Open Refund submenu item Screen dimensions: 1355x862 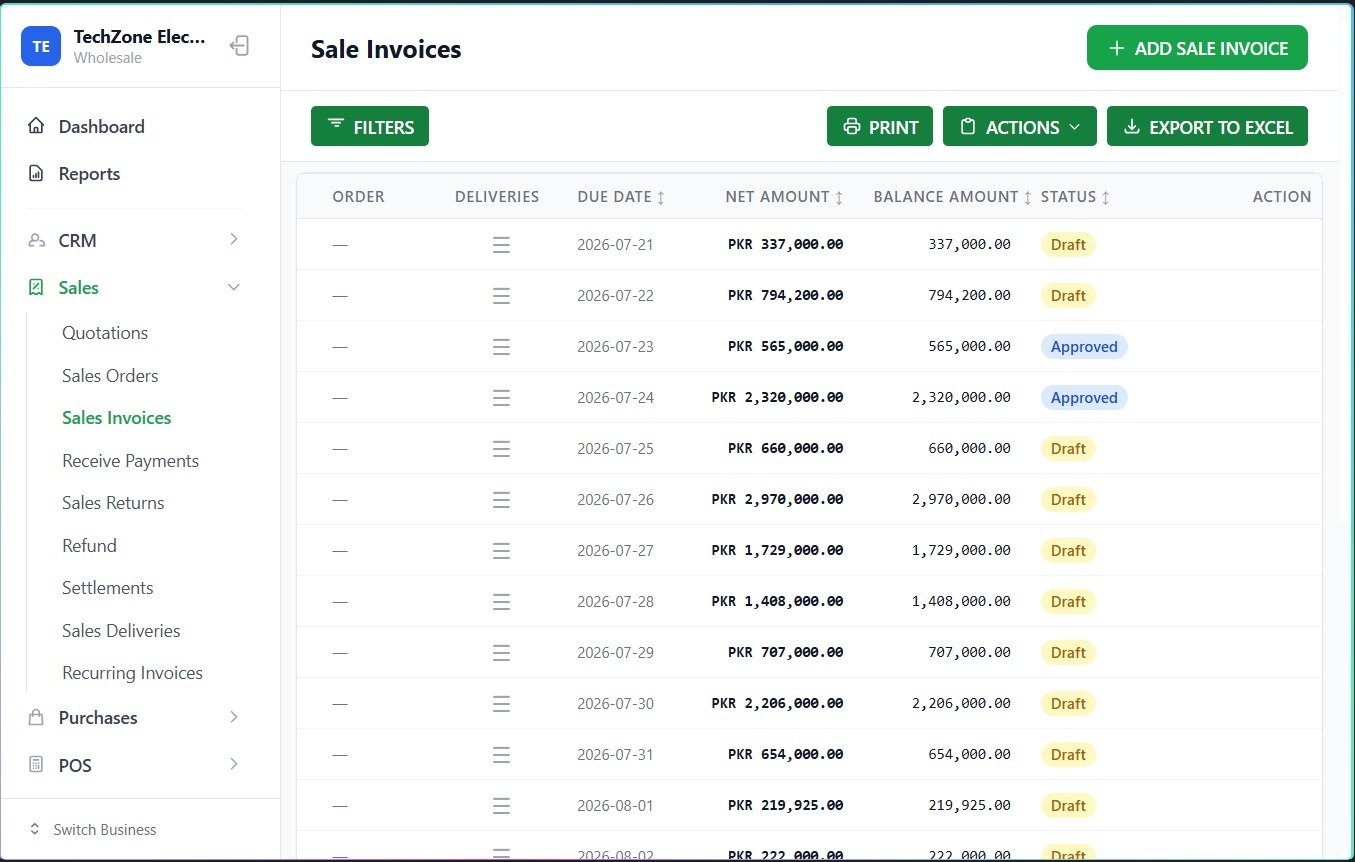(89, 546)
